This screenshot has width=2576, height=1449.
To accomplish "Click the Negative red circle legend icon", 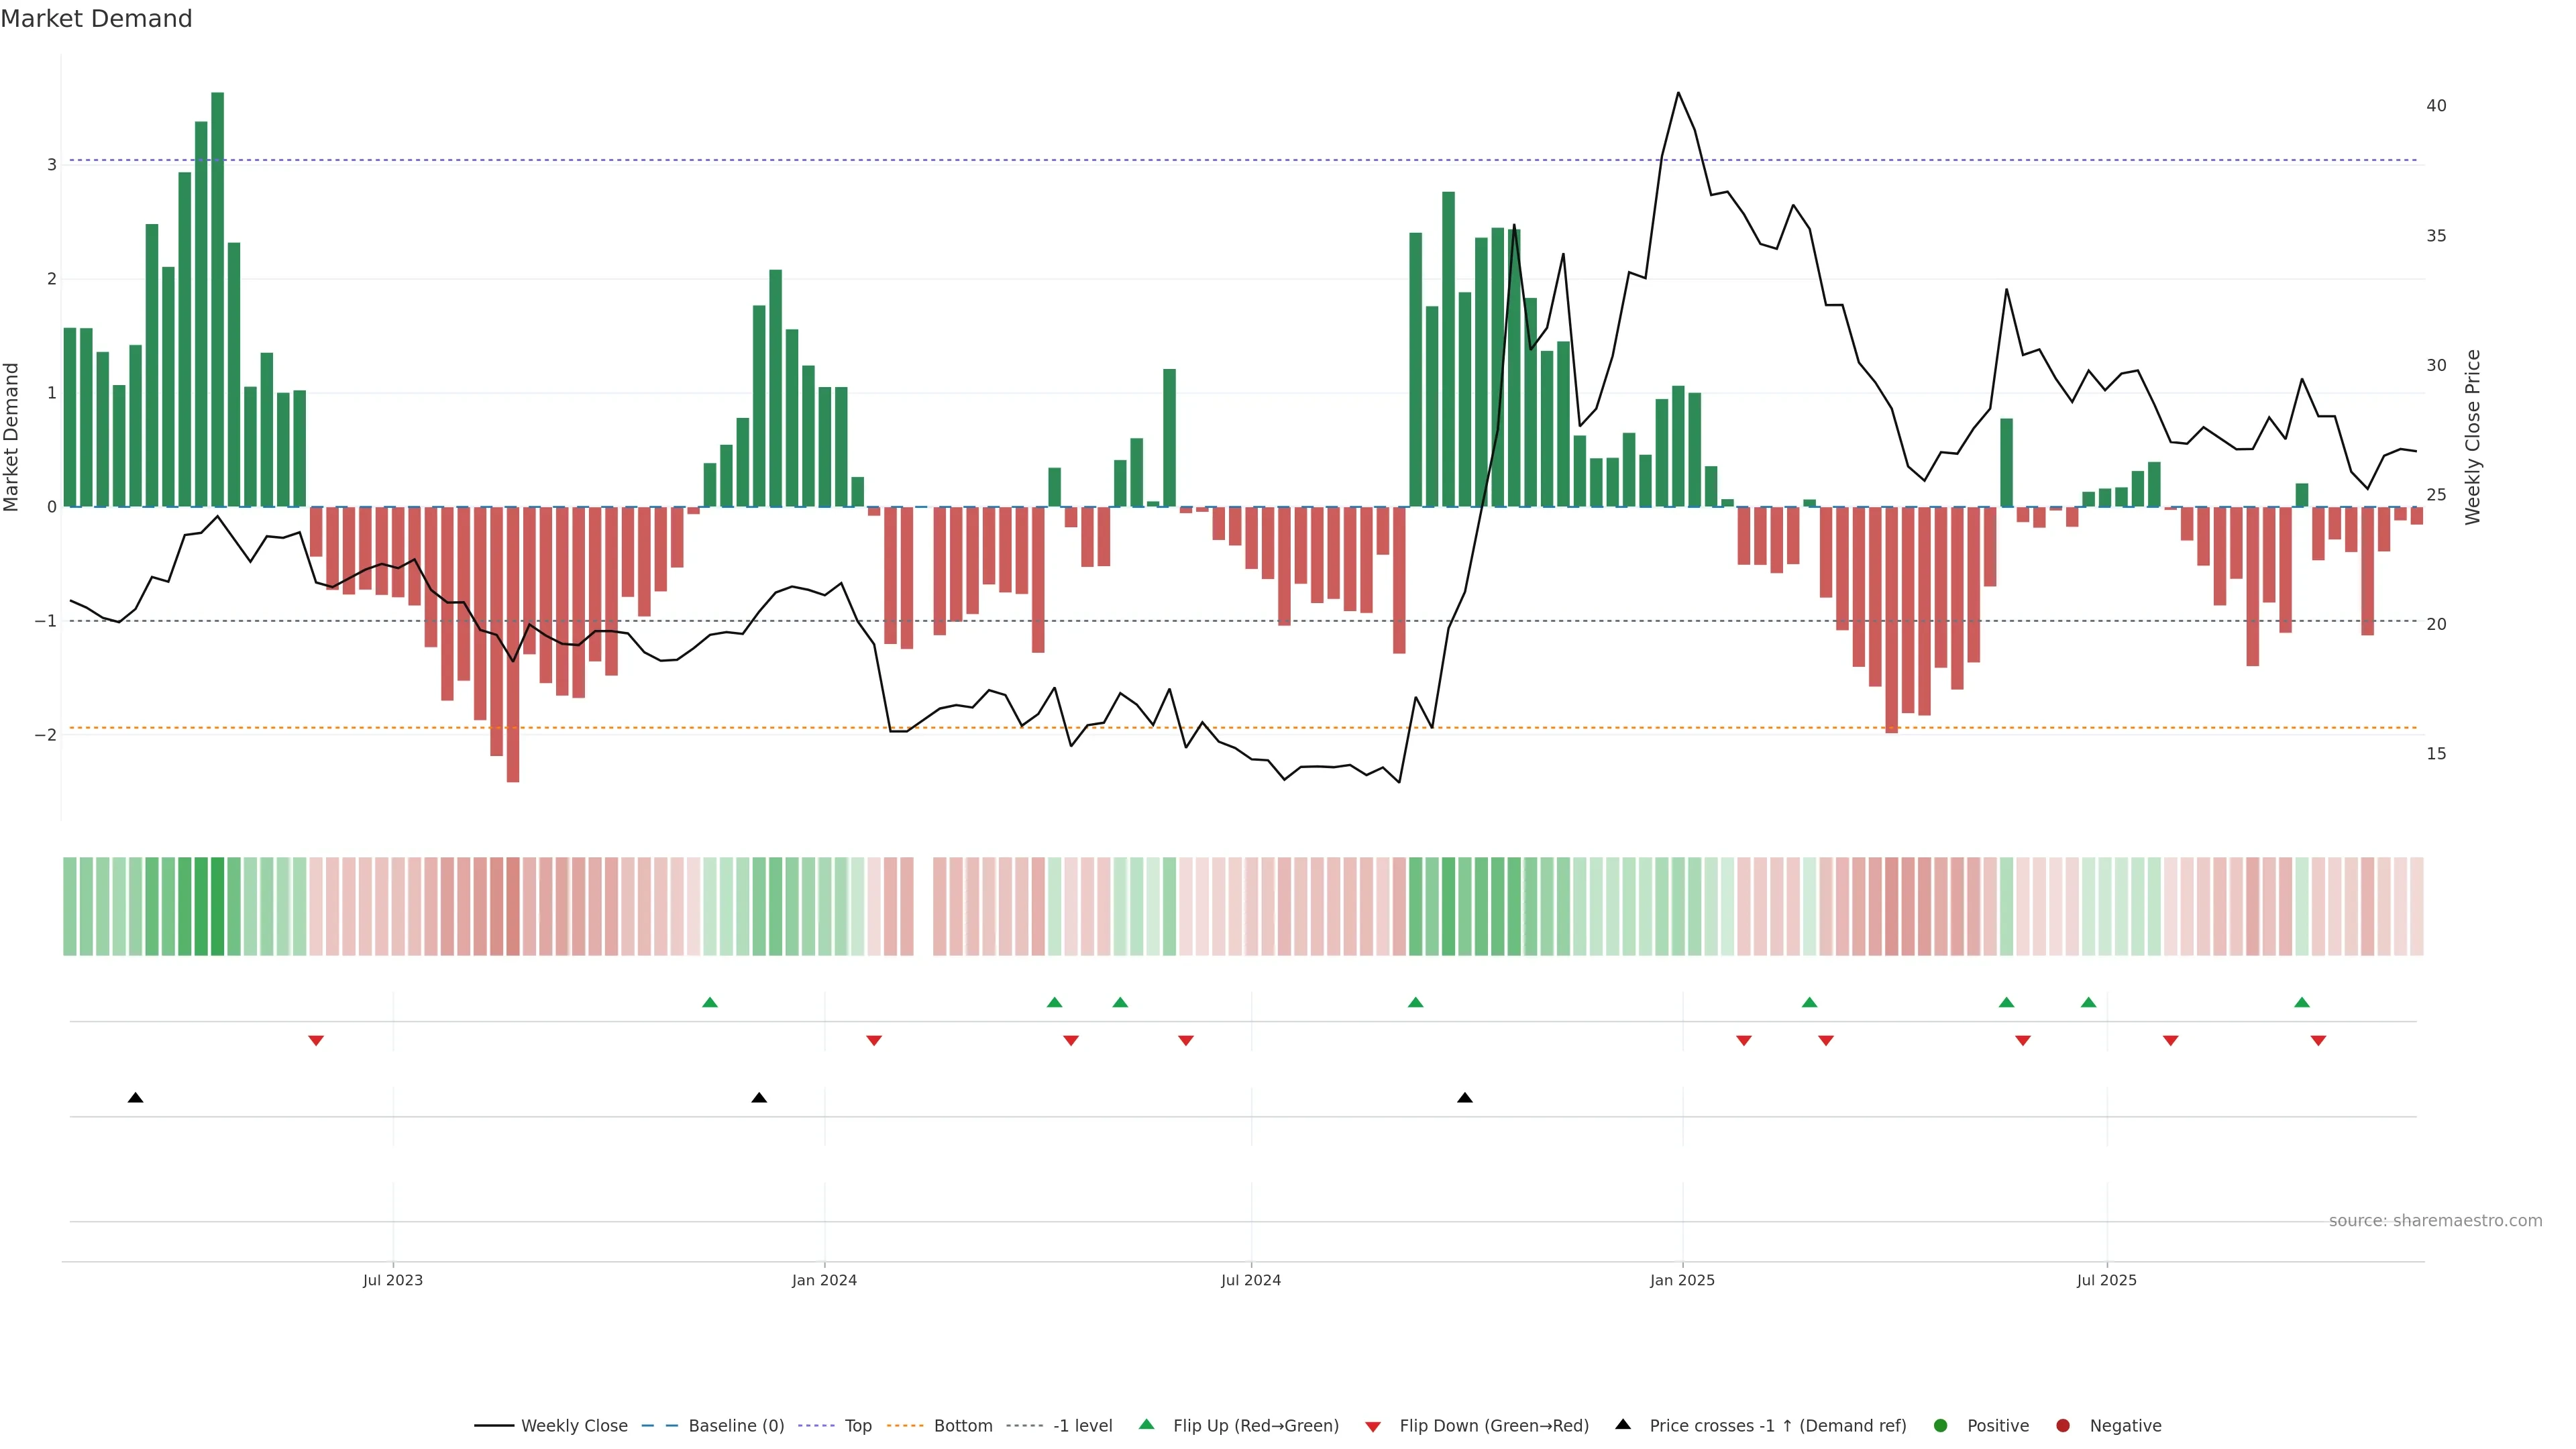I will pyautogui.click(x=2063, y=1426).
